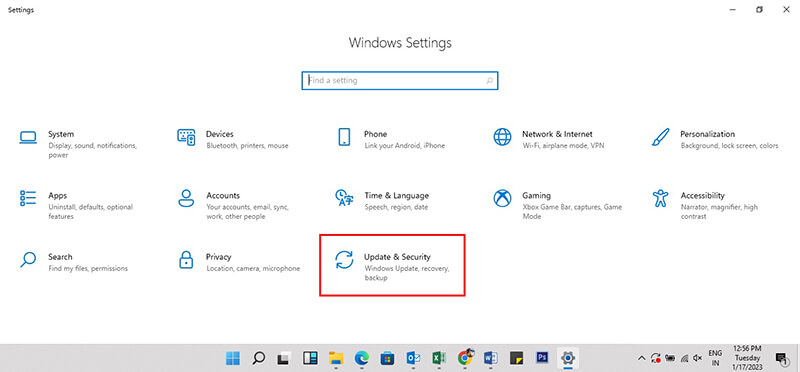Screen dimensions: 800x372
Task: Click the Personalization heading text
Action: click(707, 134)
